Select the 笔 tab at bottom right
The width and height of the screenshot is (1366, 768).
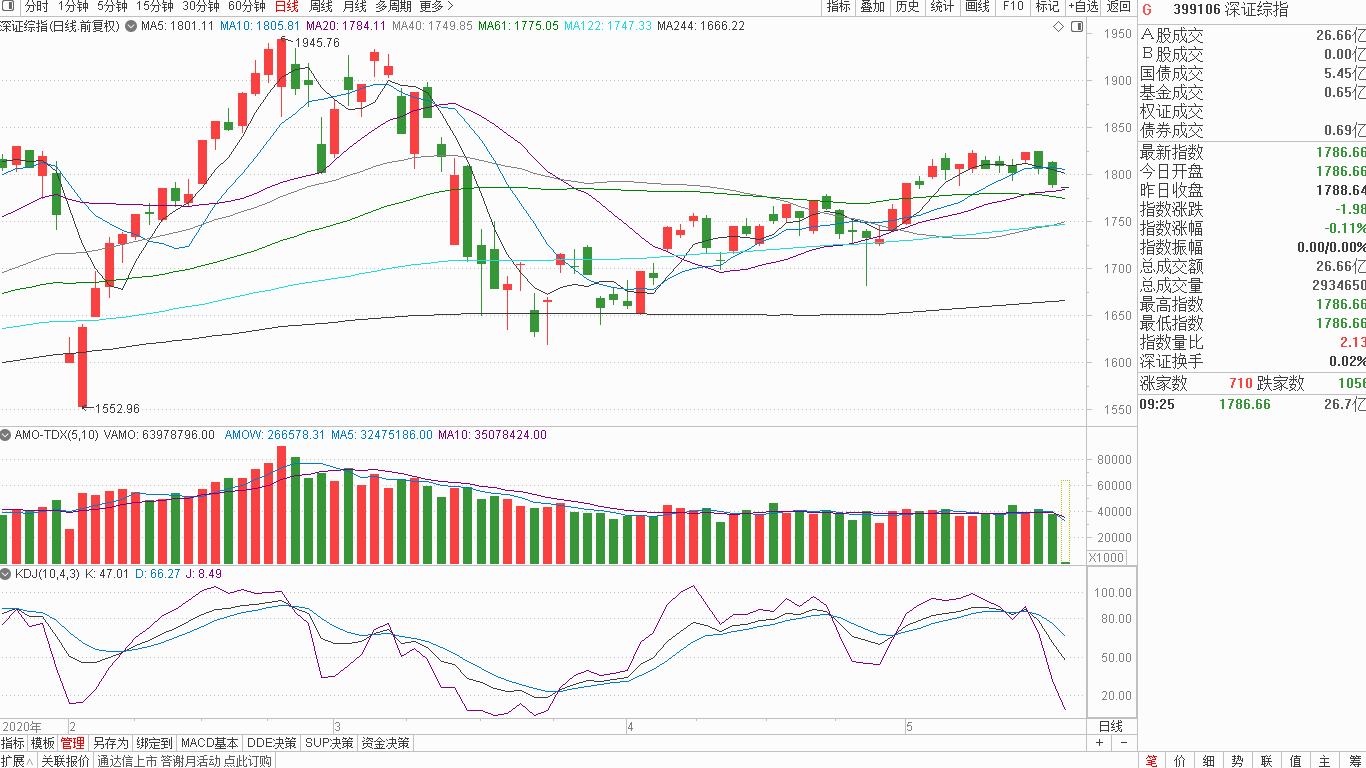click(x=1151, y=761)
